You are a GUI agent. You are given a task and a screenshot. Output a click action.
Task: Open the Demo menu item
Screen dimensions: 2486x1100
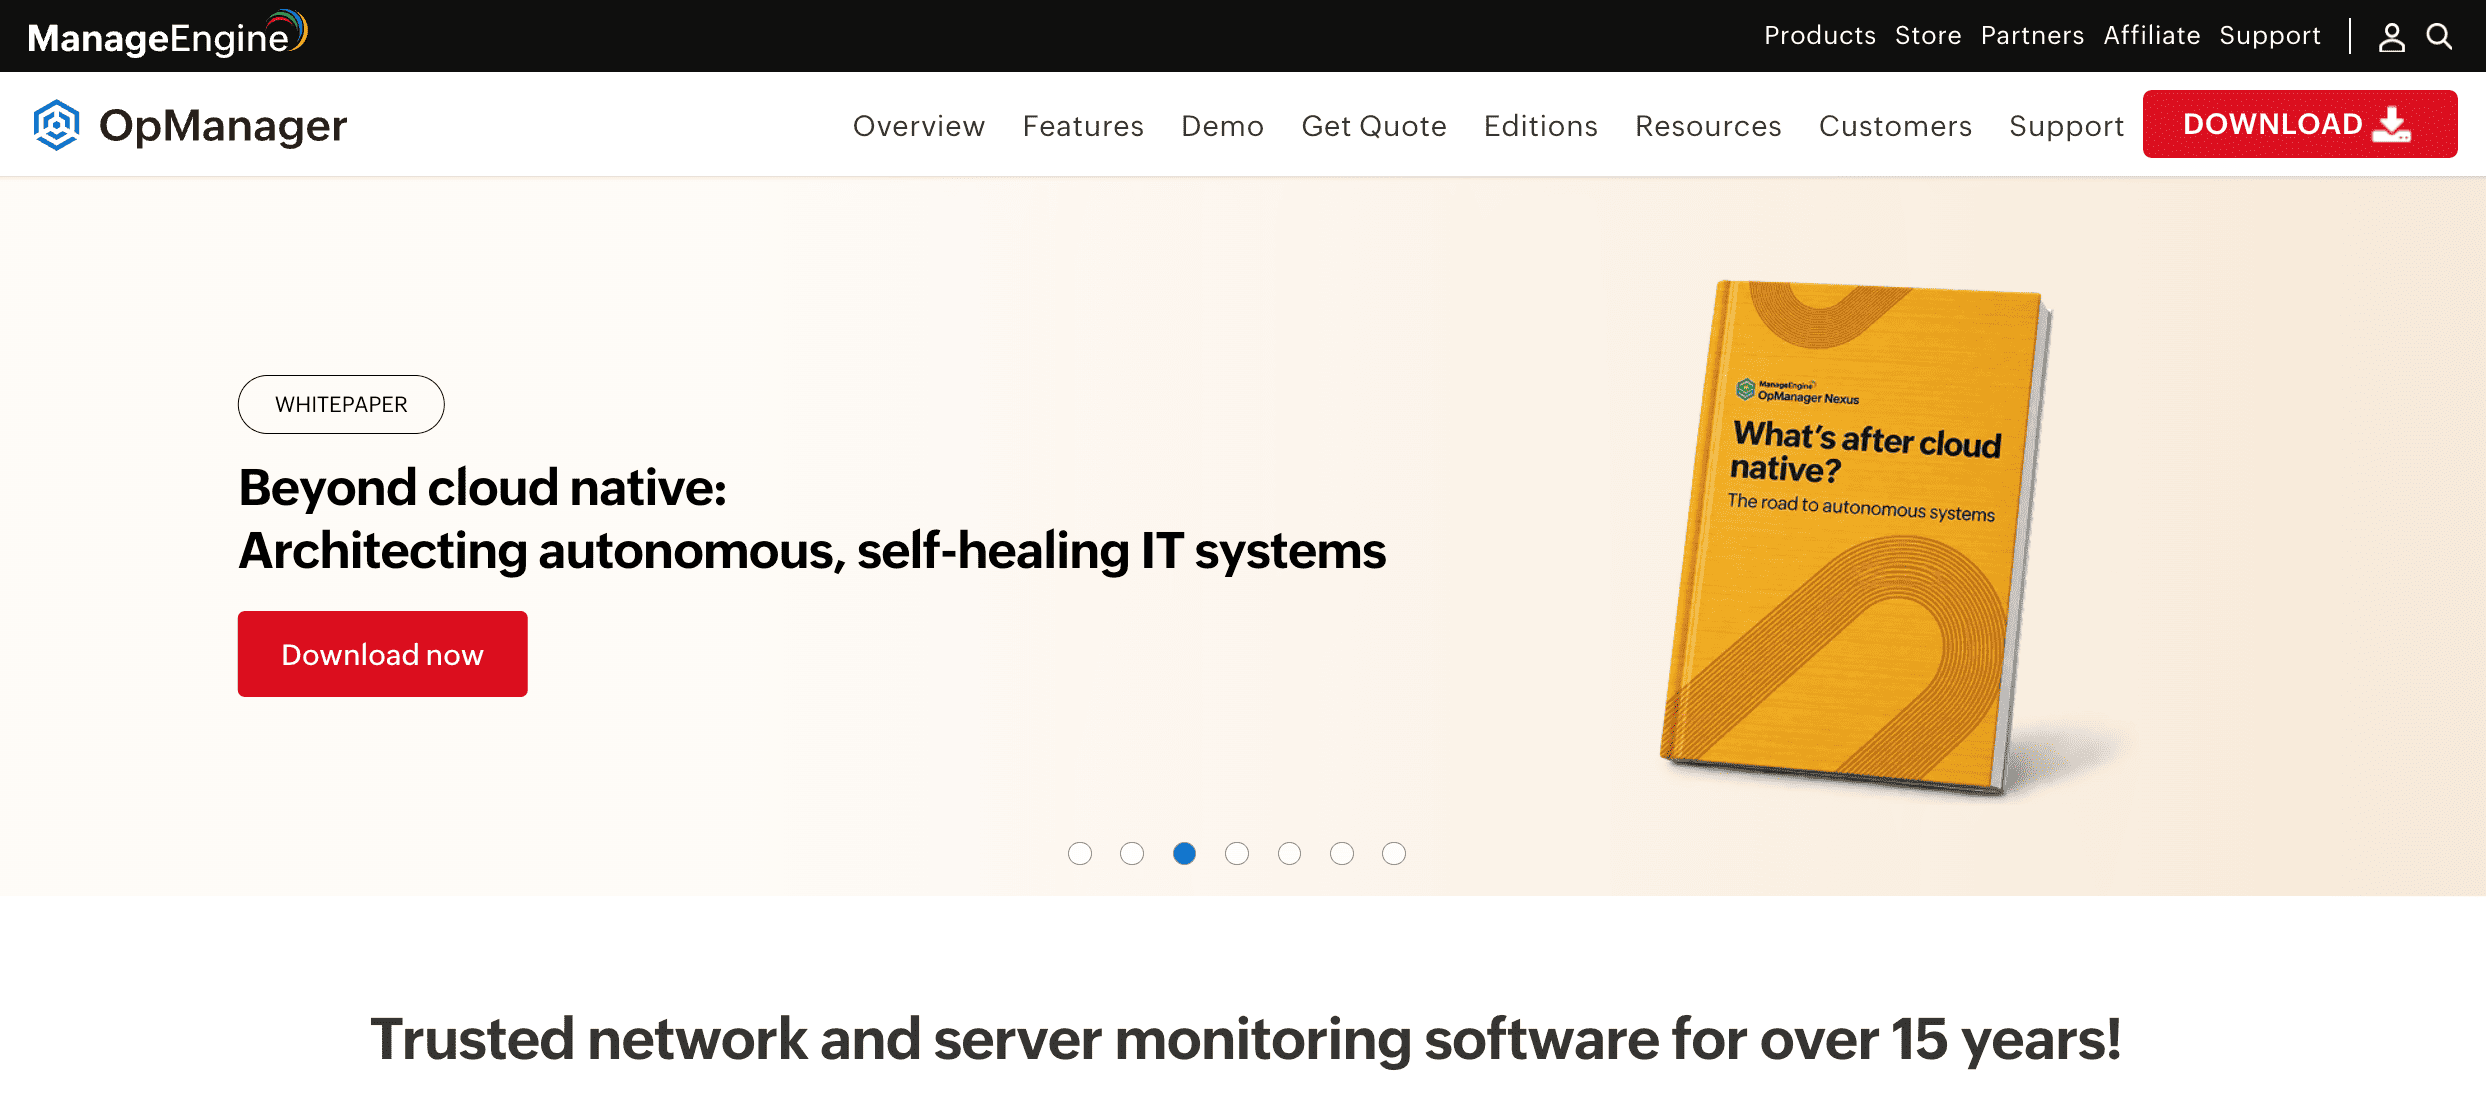tap(1222, 126)
